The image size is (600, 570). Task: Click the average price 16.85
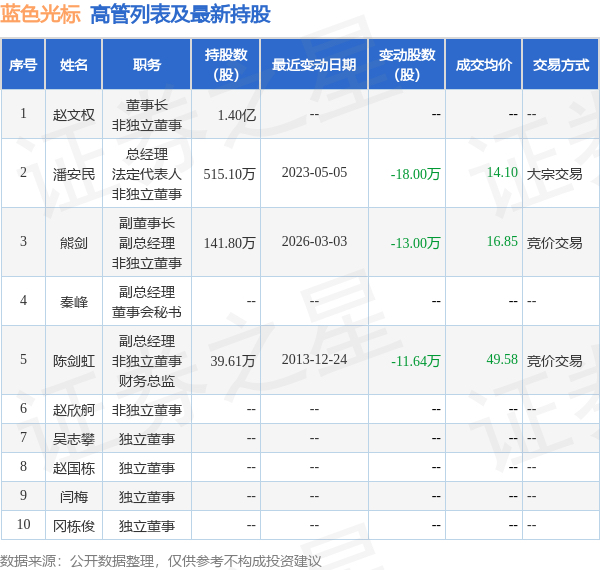point(502,241)
